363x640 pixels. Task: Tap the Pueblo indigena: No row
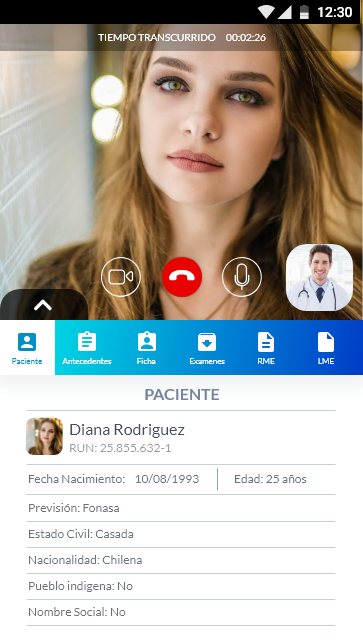(181, 587)
